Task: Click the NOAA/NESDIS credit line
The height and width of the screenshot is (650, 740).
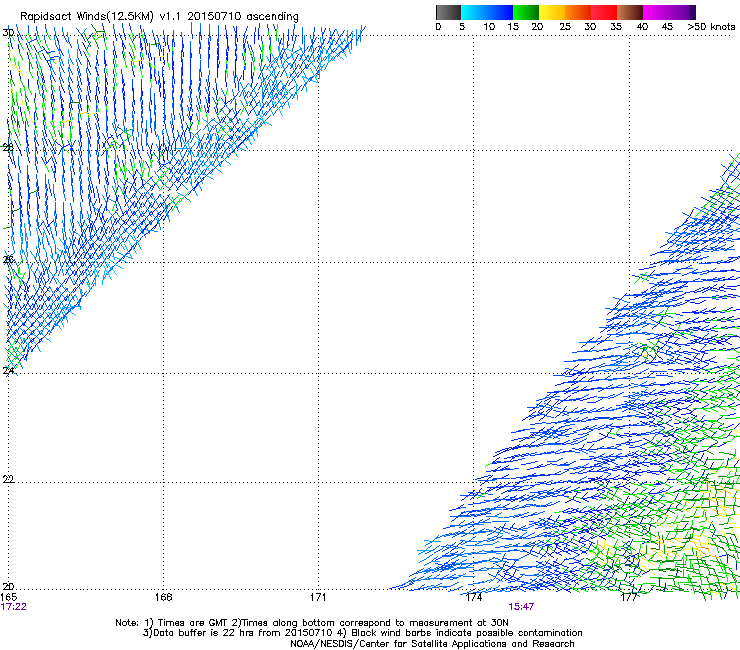Action: pyautogui.click(x=432, y=644)
